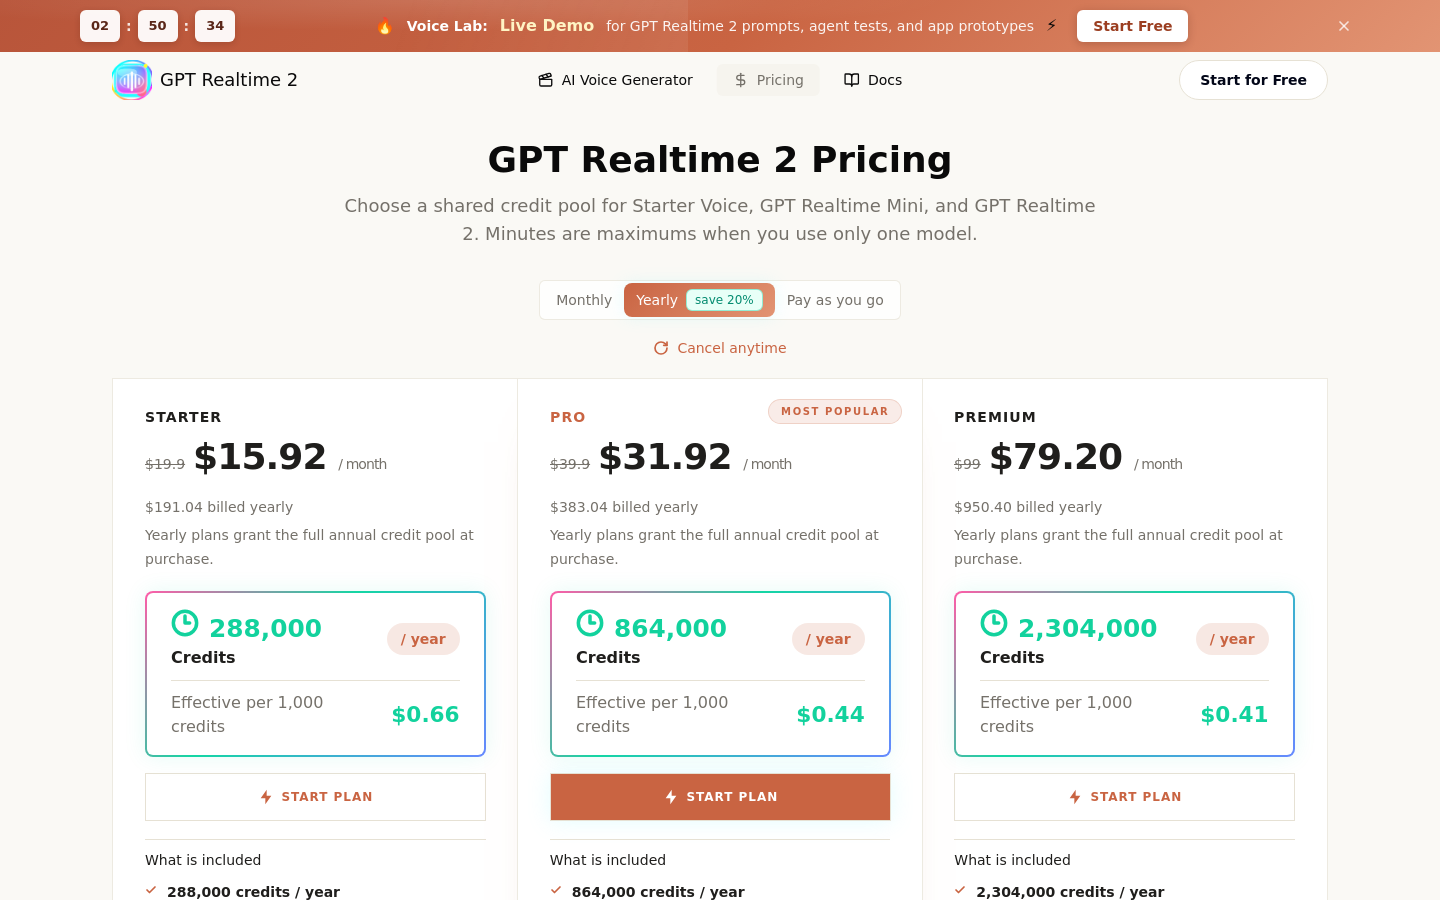Click the STARTER plan heading

183,417
